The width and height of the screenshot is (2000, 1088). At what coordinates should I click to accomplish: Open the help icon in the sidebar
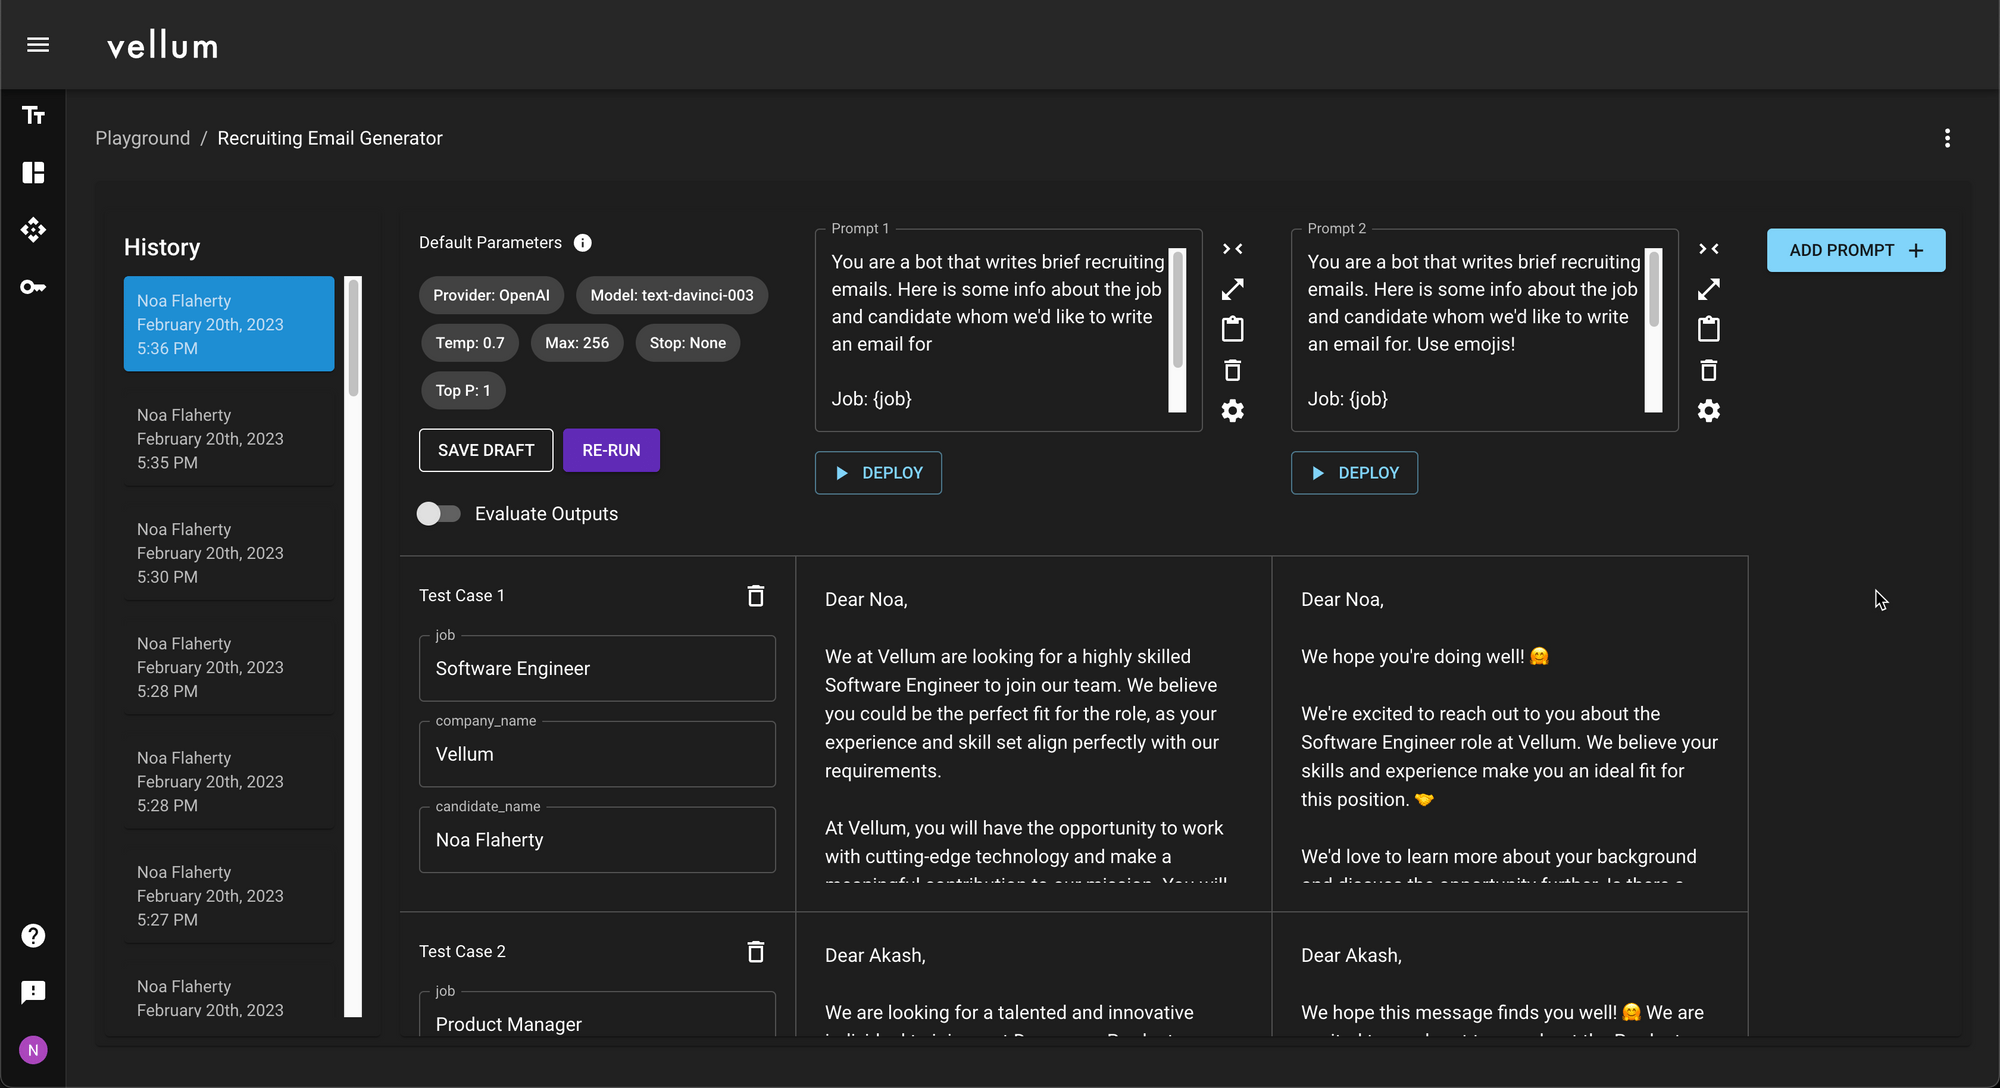[33, 935]
